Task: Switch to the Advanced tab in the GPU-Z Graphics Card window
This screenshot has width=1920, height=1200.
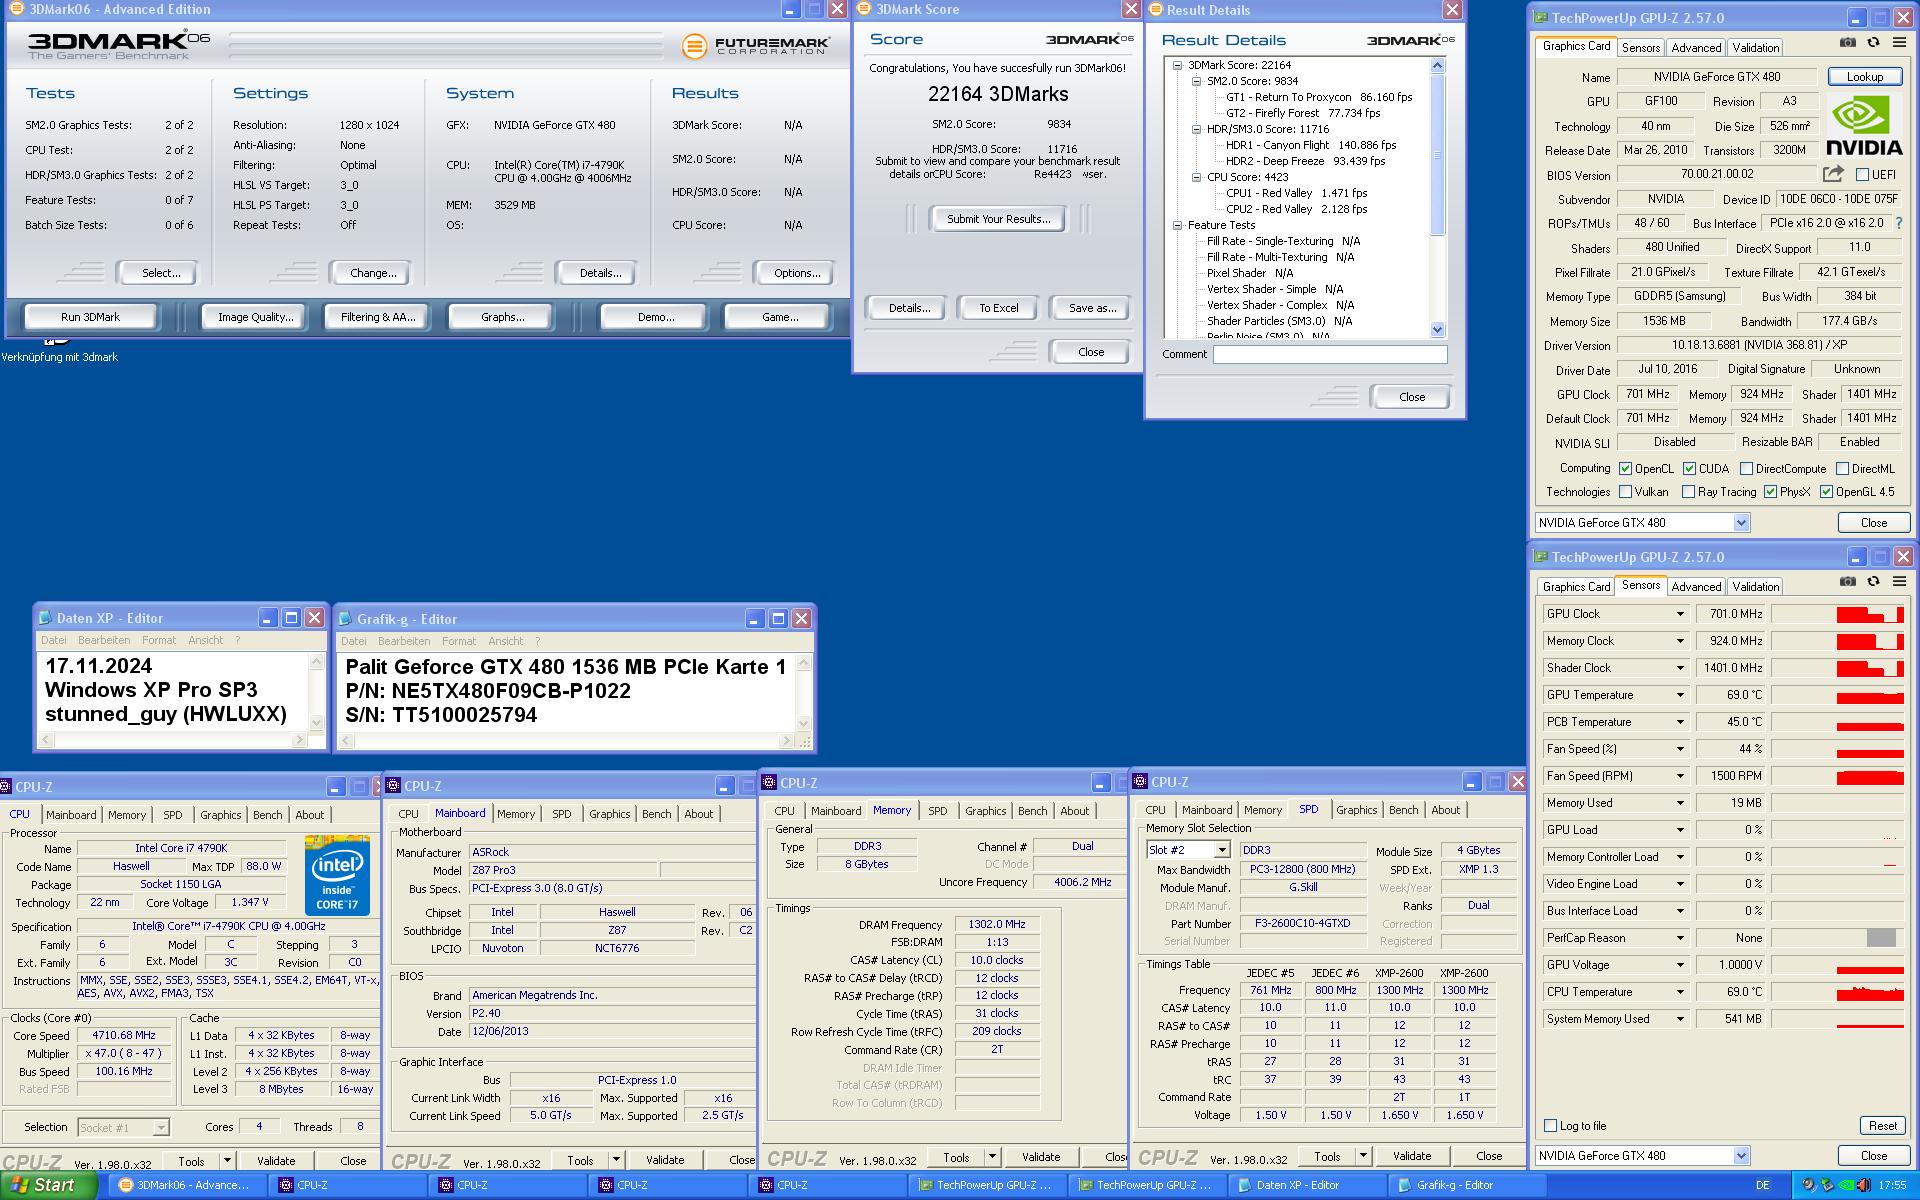Action: click(1696, 48)
